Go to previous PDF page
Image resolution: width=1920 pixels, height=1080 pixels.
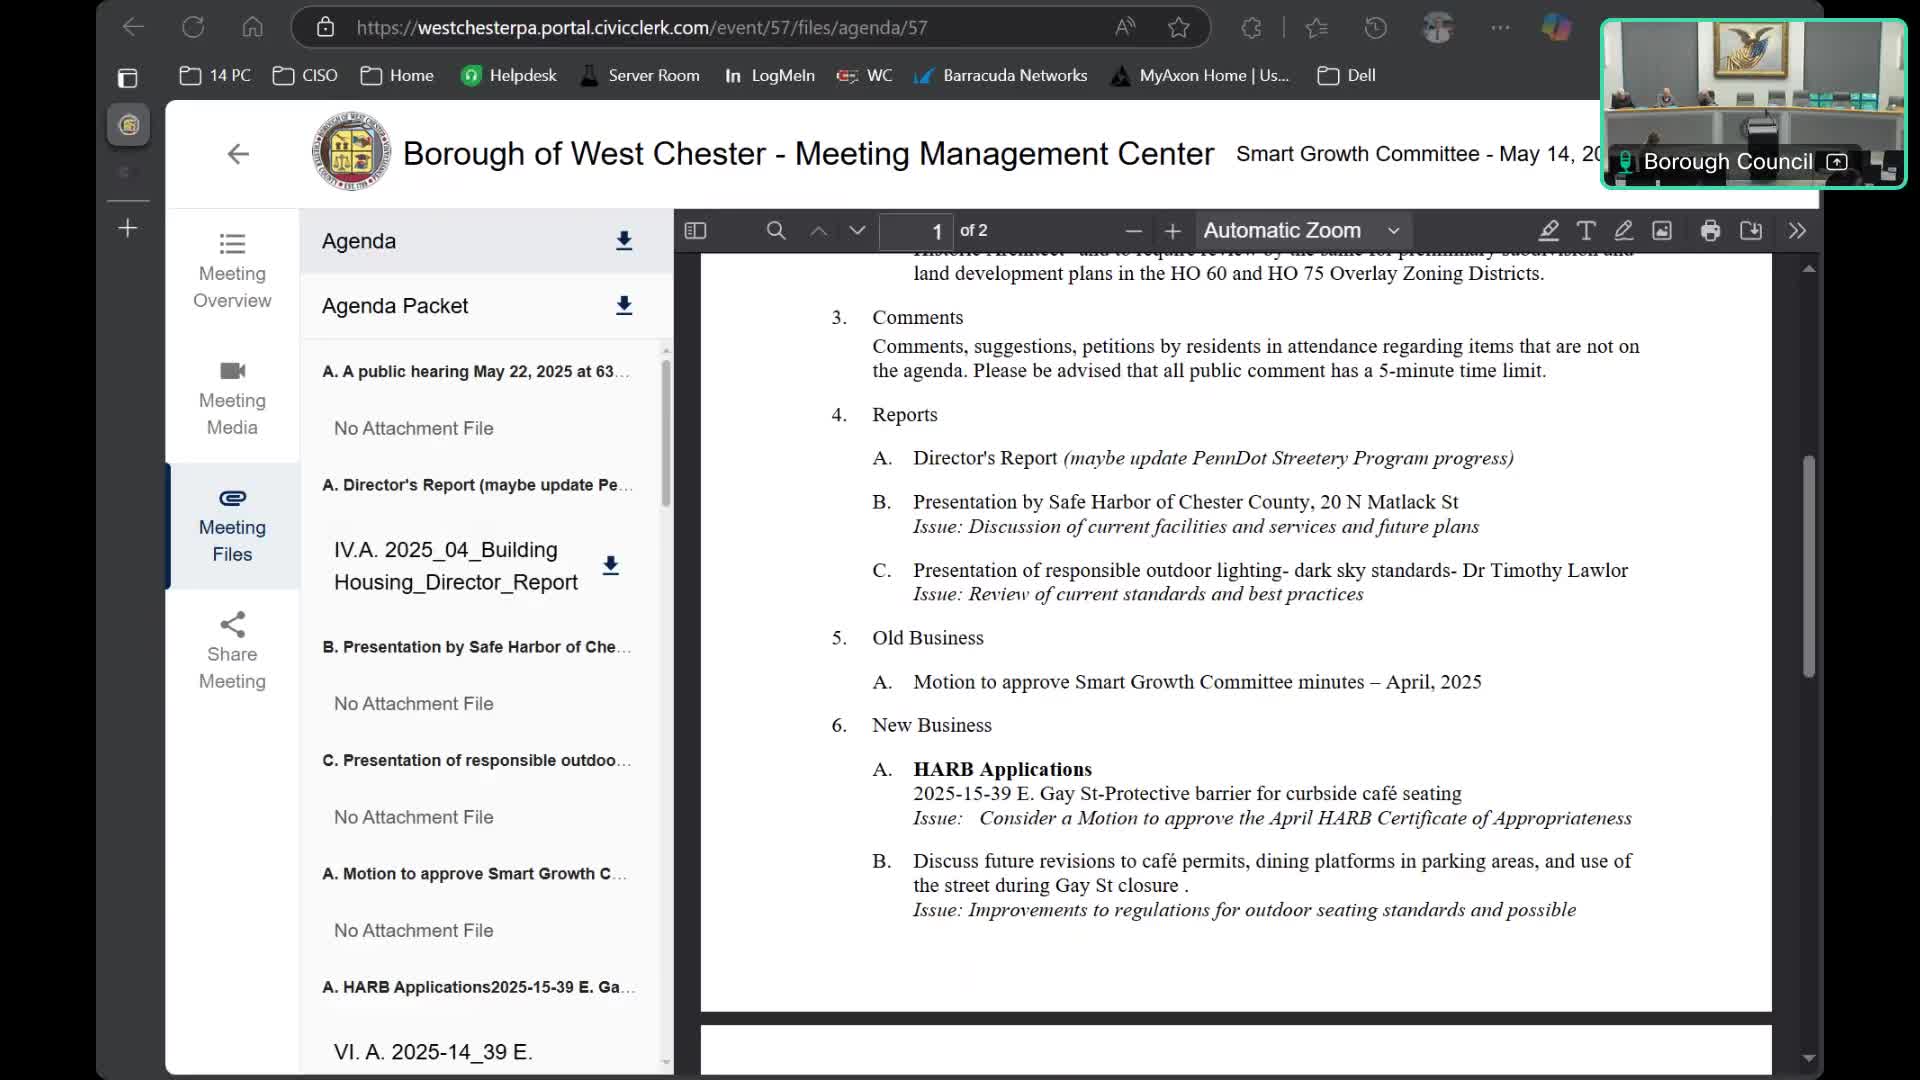pos(818,231)
